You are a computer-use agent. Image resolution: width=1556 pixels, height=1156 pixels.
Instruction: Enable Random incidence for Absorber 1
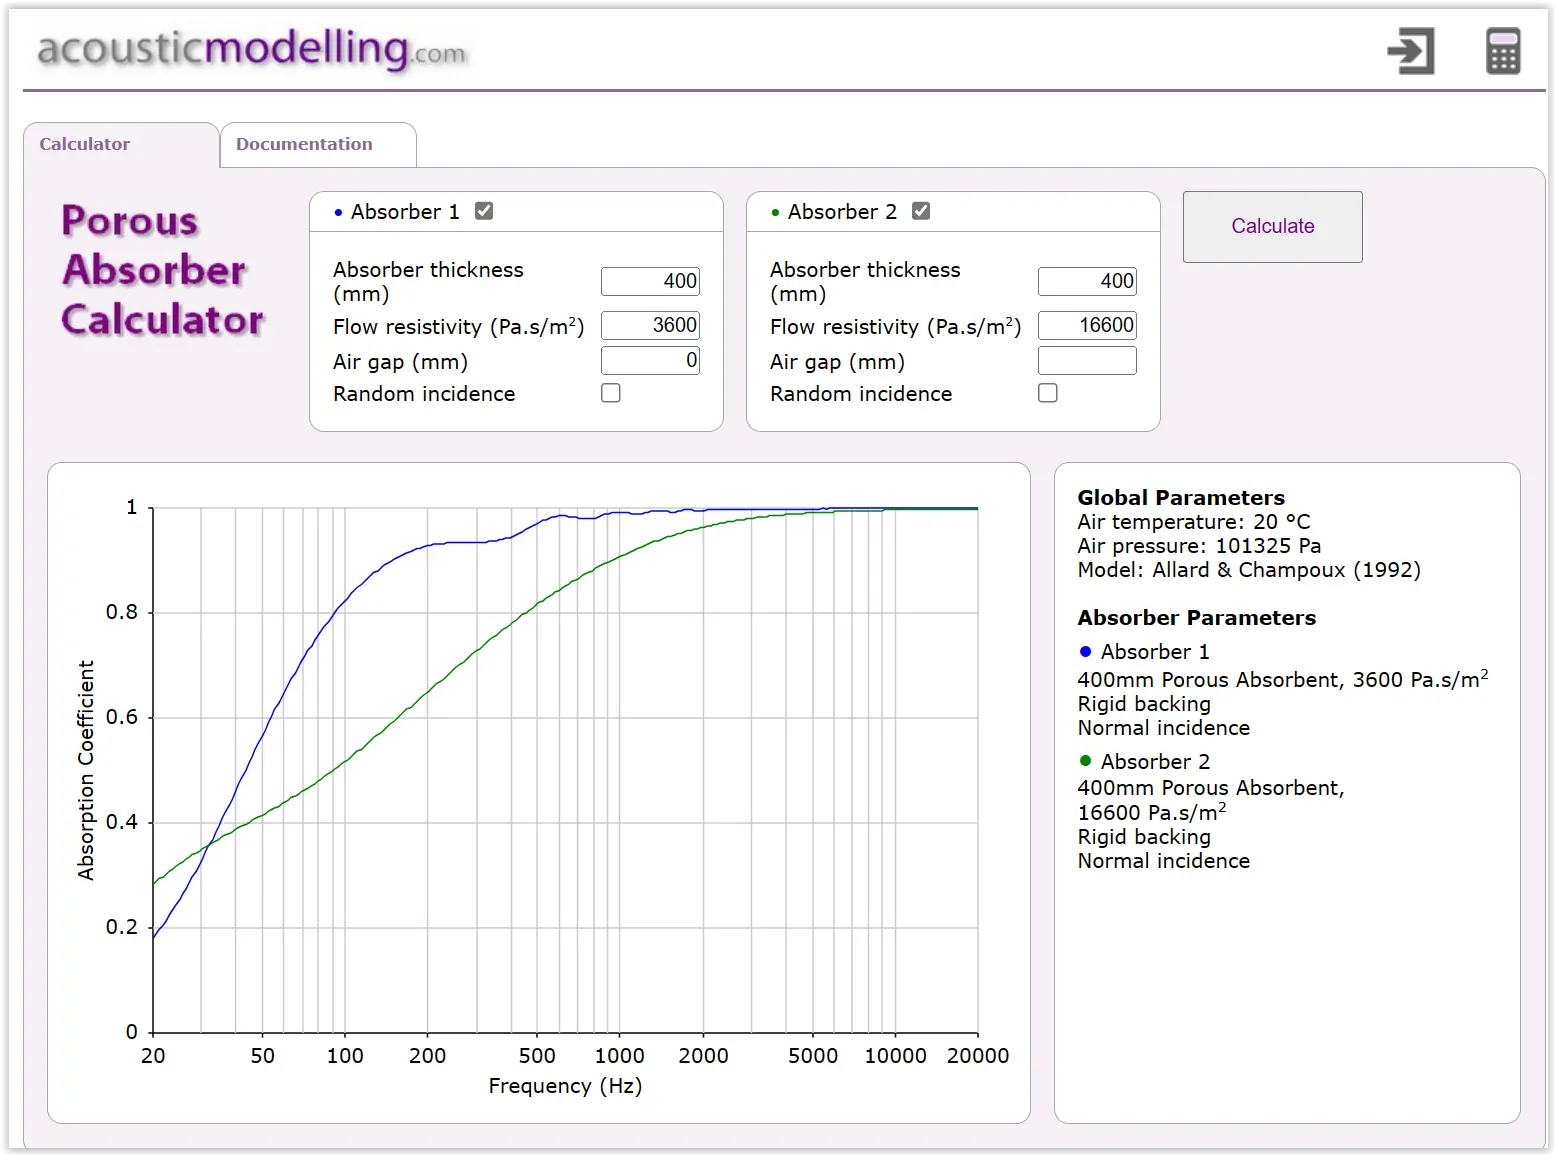click(611, 393)
